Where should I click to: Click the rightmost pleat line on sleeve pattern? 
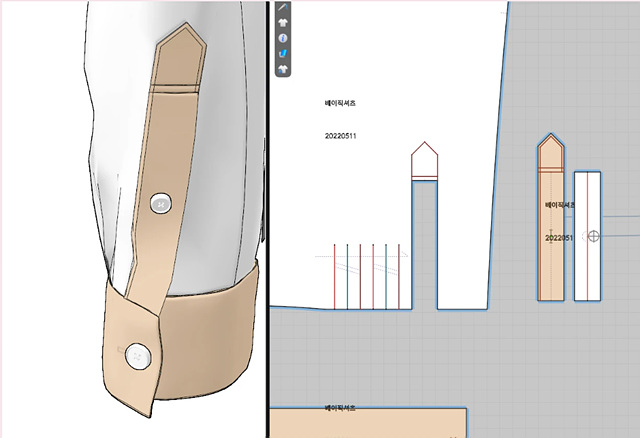pyautogui.click(x=399, y=275)
